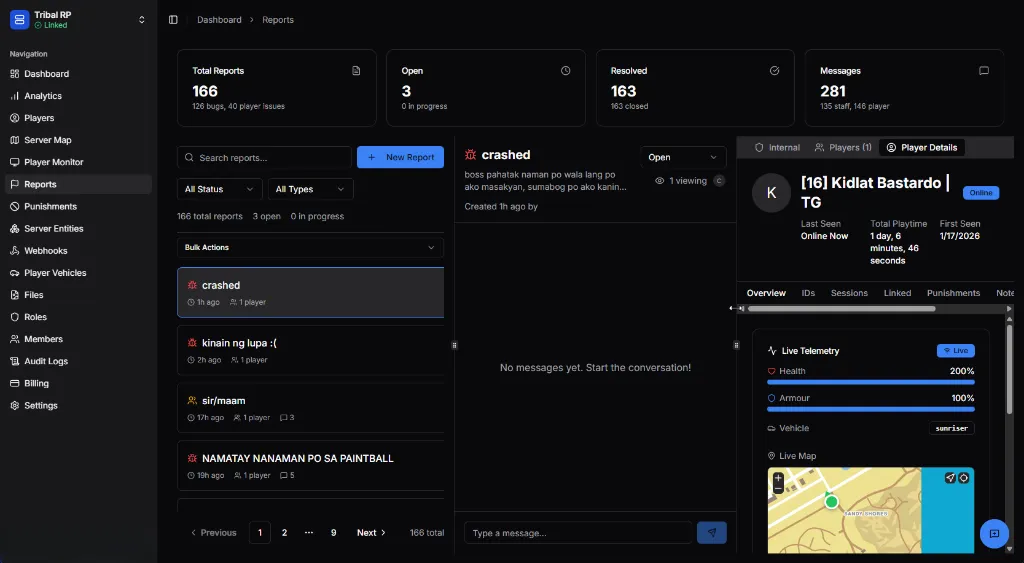
Task: Select the crashed report in the list
Action: 310,293
